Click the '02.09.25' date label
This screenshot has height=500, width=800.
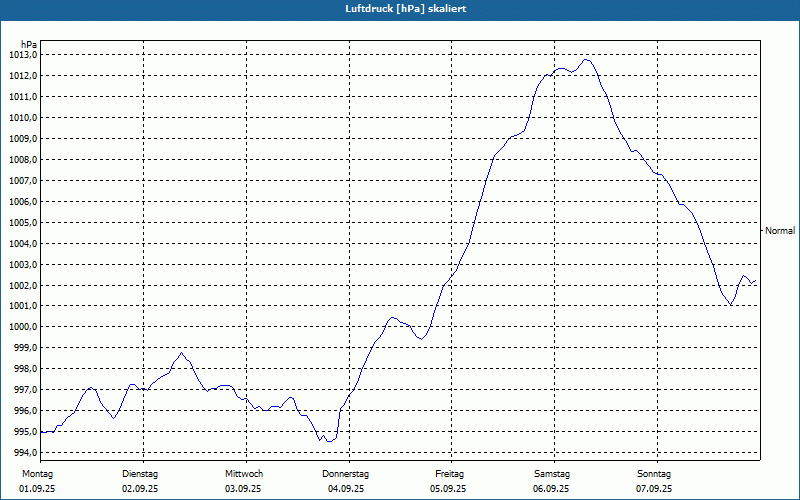140,489
